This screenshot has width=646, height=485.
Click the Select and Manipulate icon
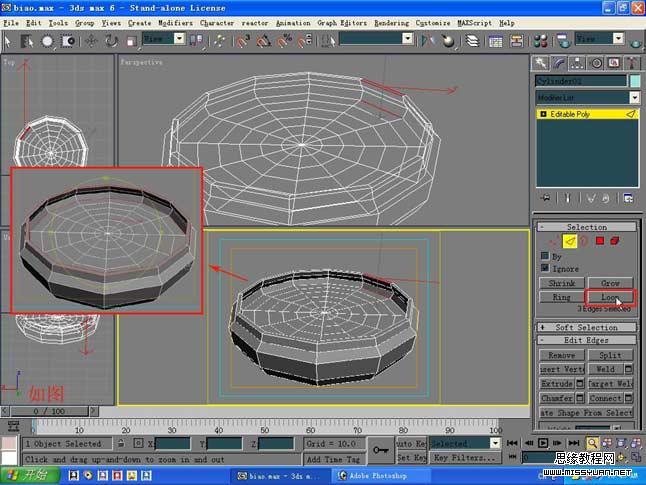click(220, 41)
